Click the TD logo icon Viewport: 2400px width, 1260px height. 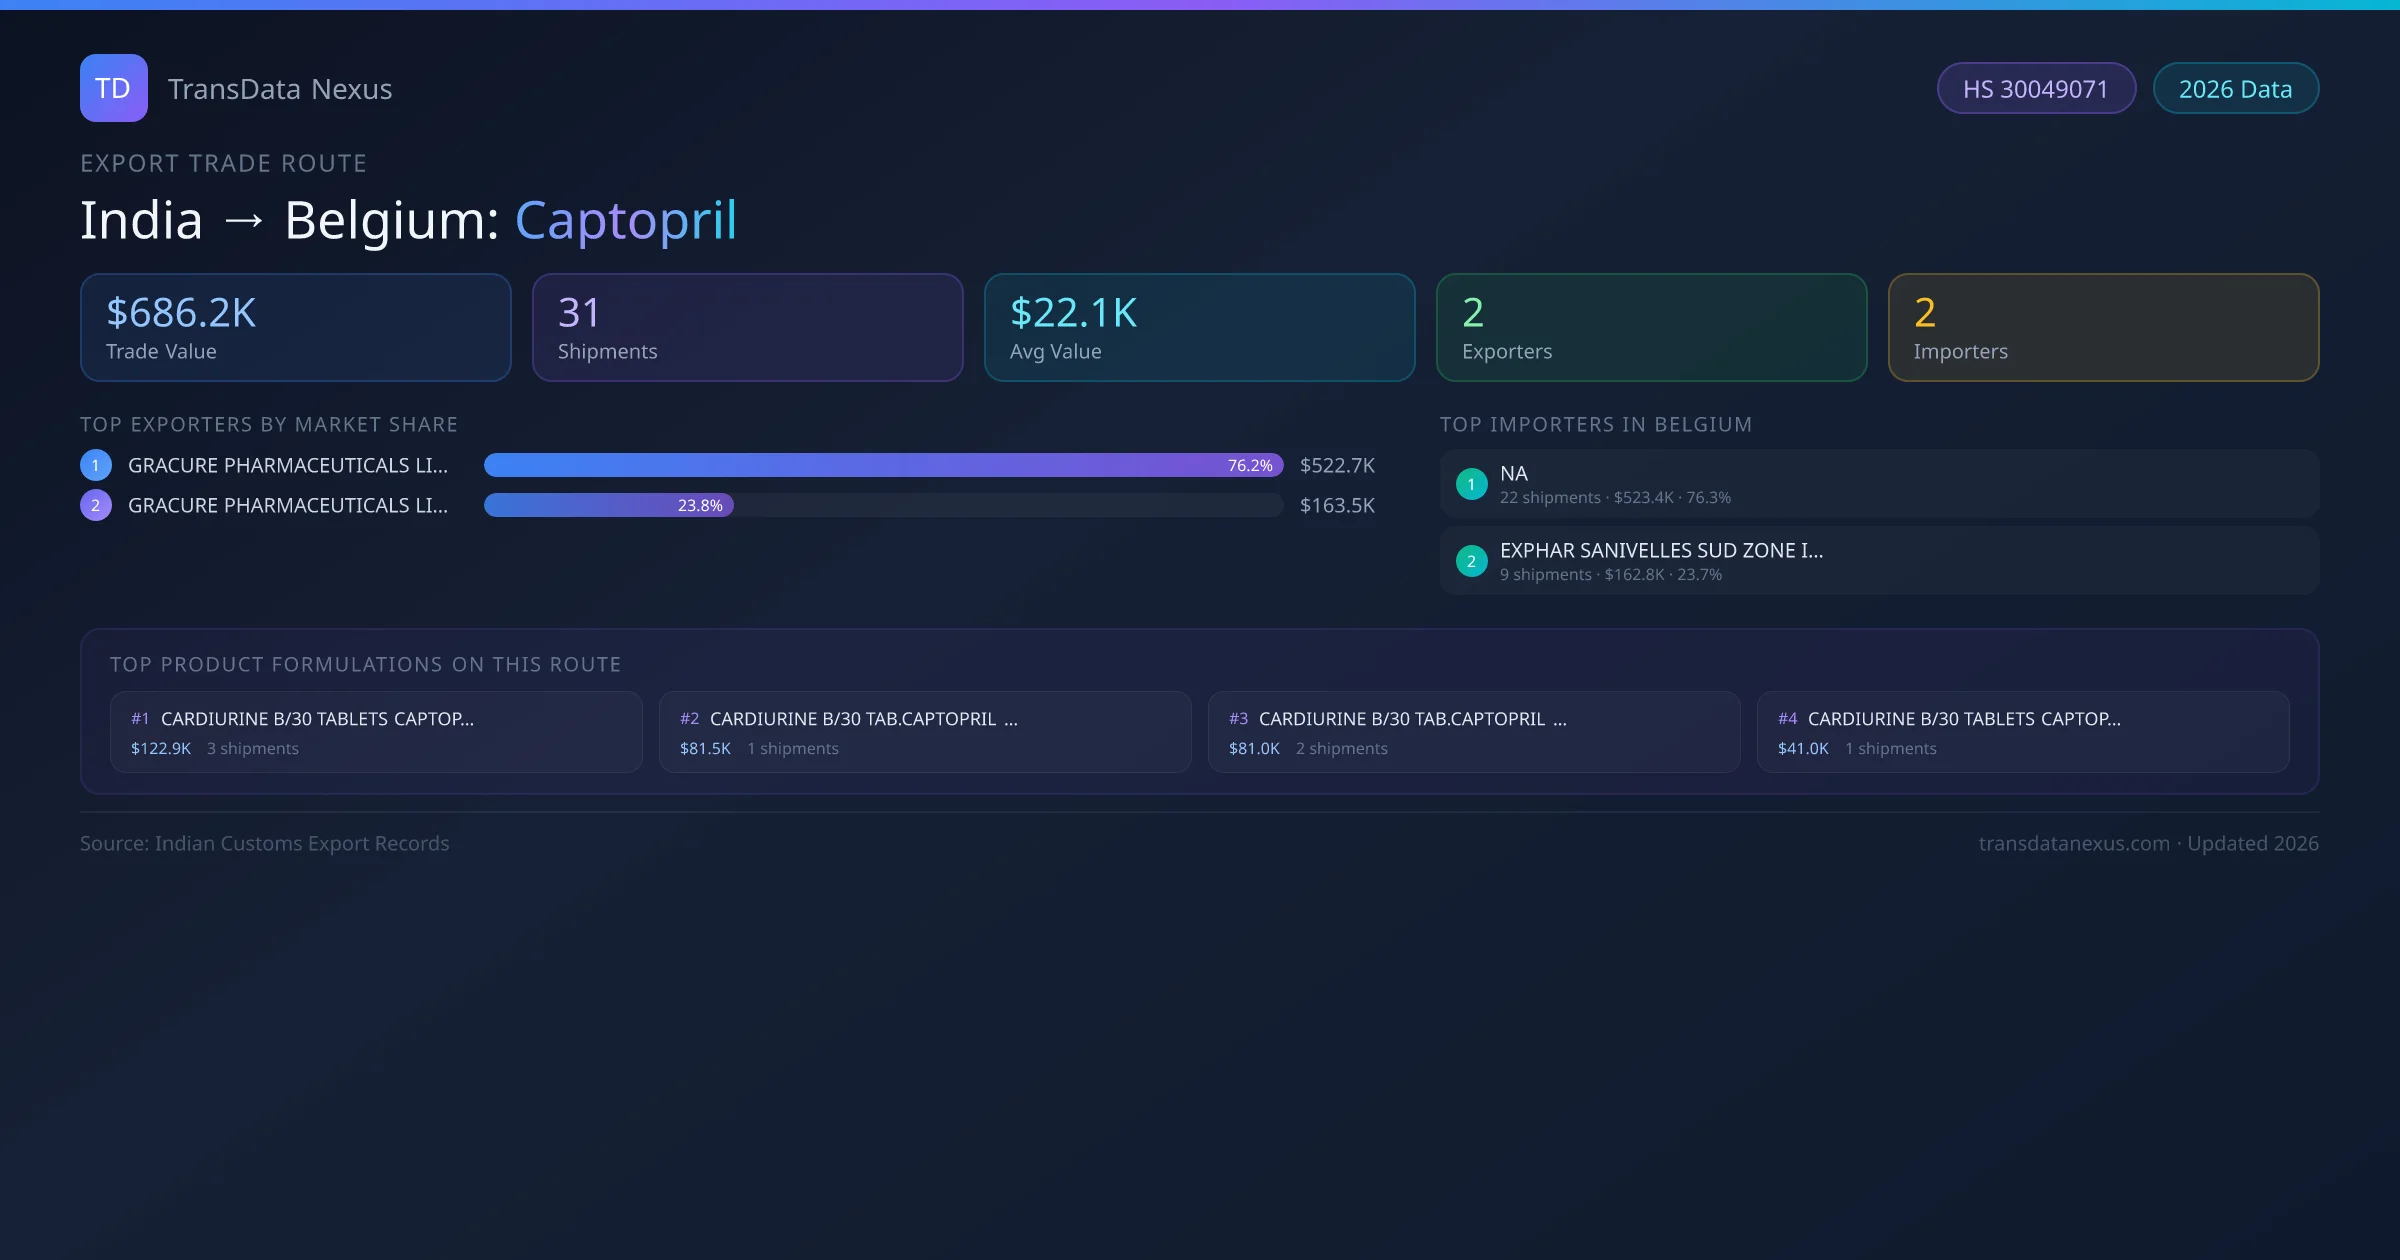click(x=113, y=88)
